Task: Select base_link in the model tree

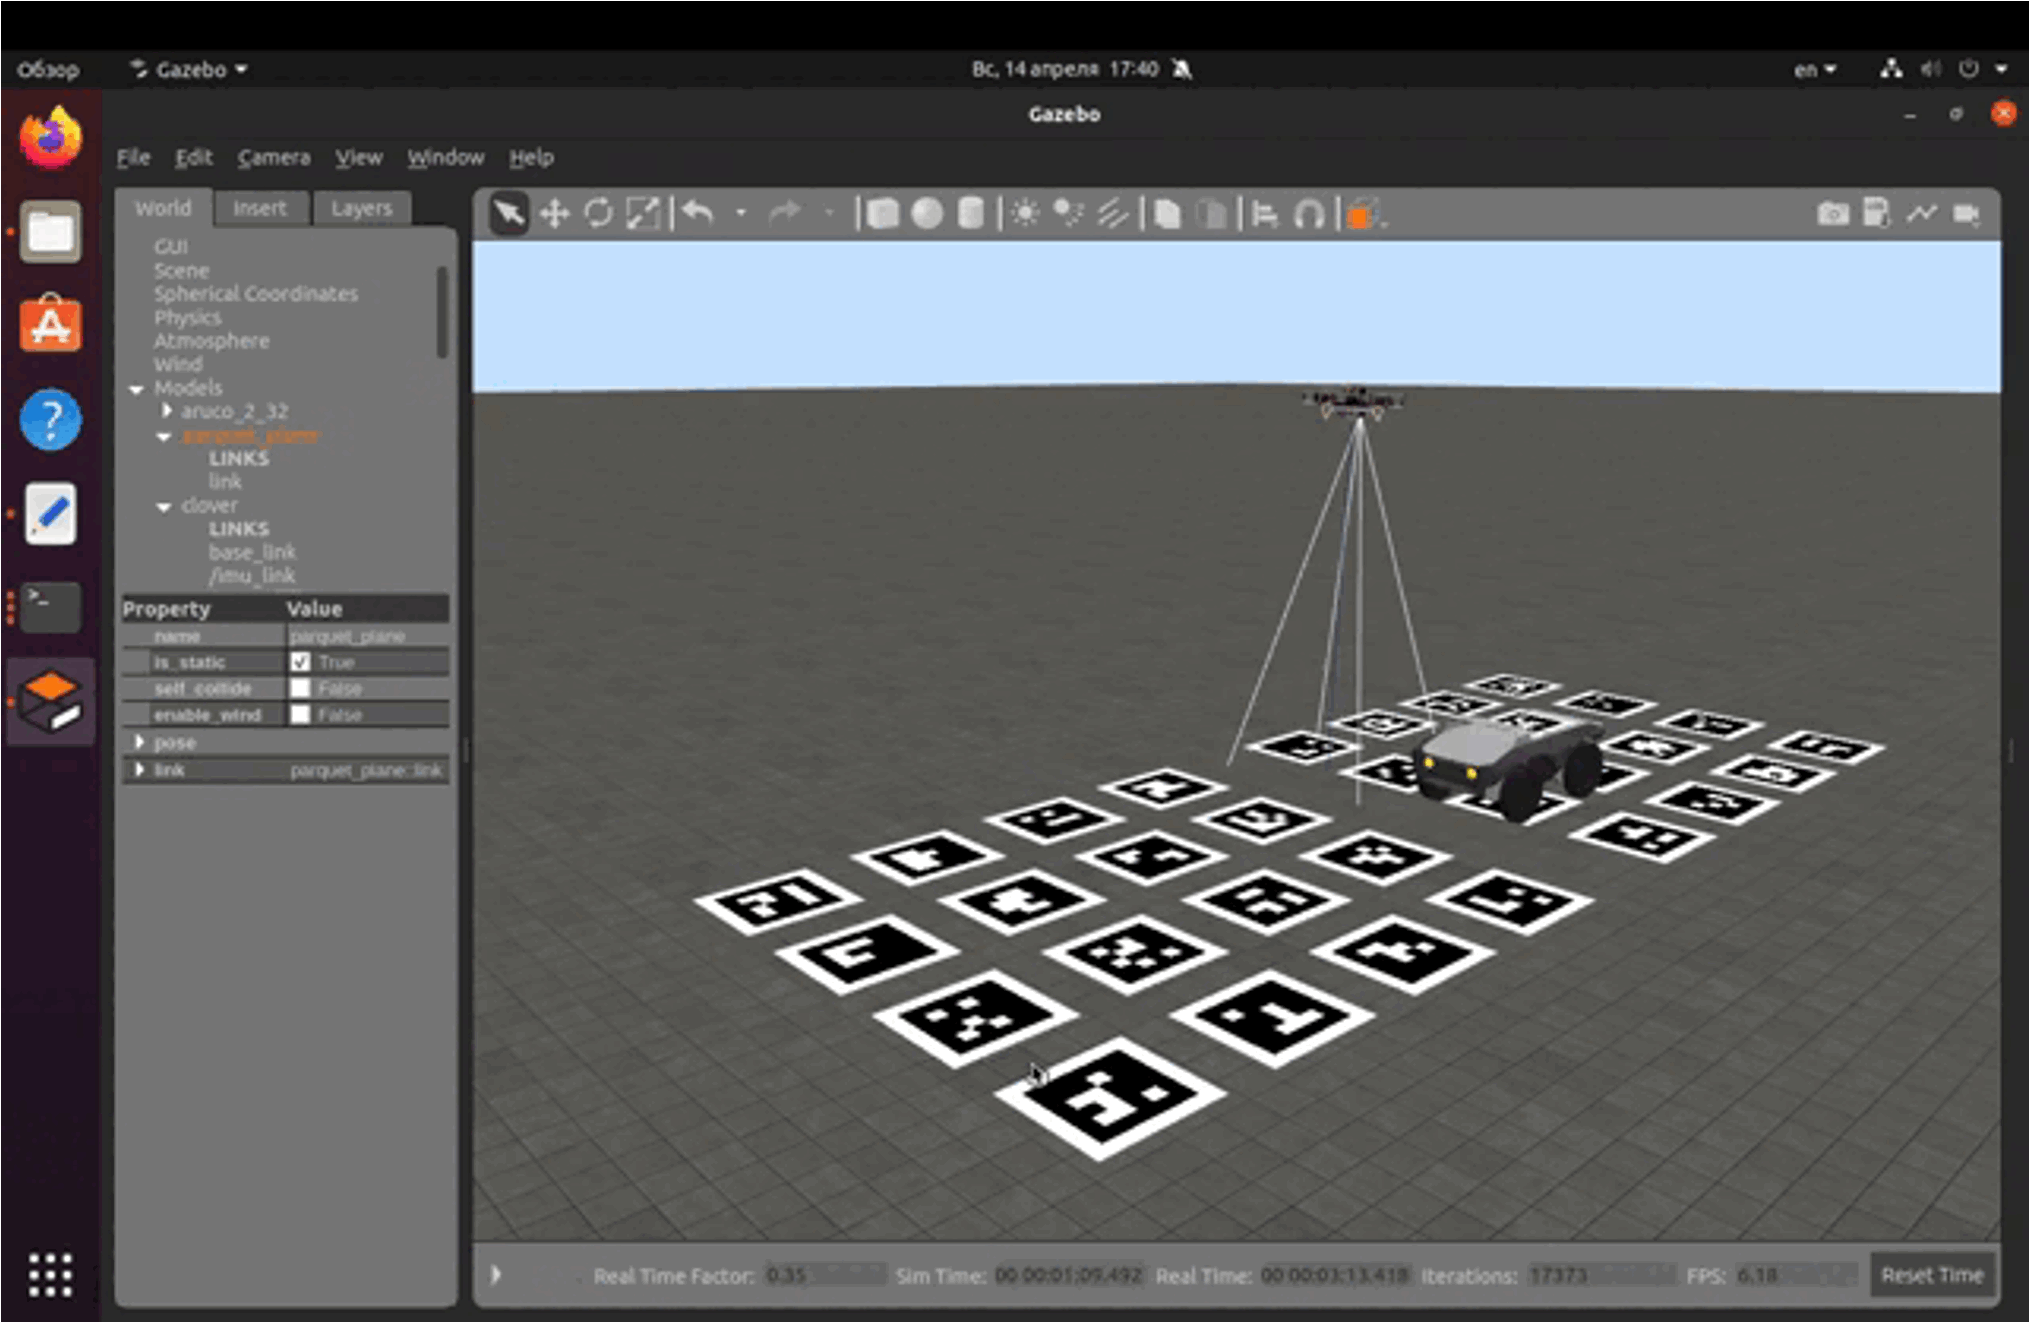Action: (x=252, y=552)
